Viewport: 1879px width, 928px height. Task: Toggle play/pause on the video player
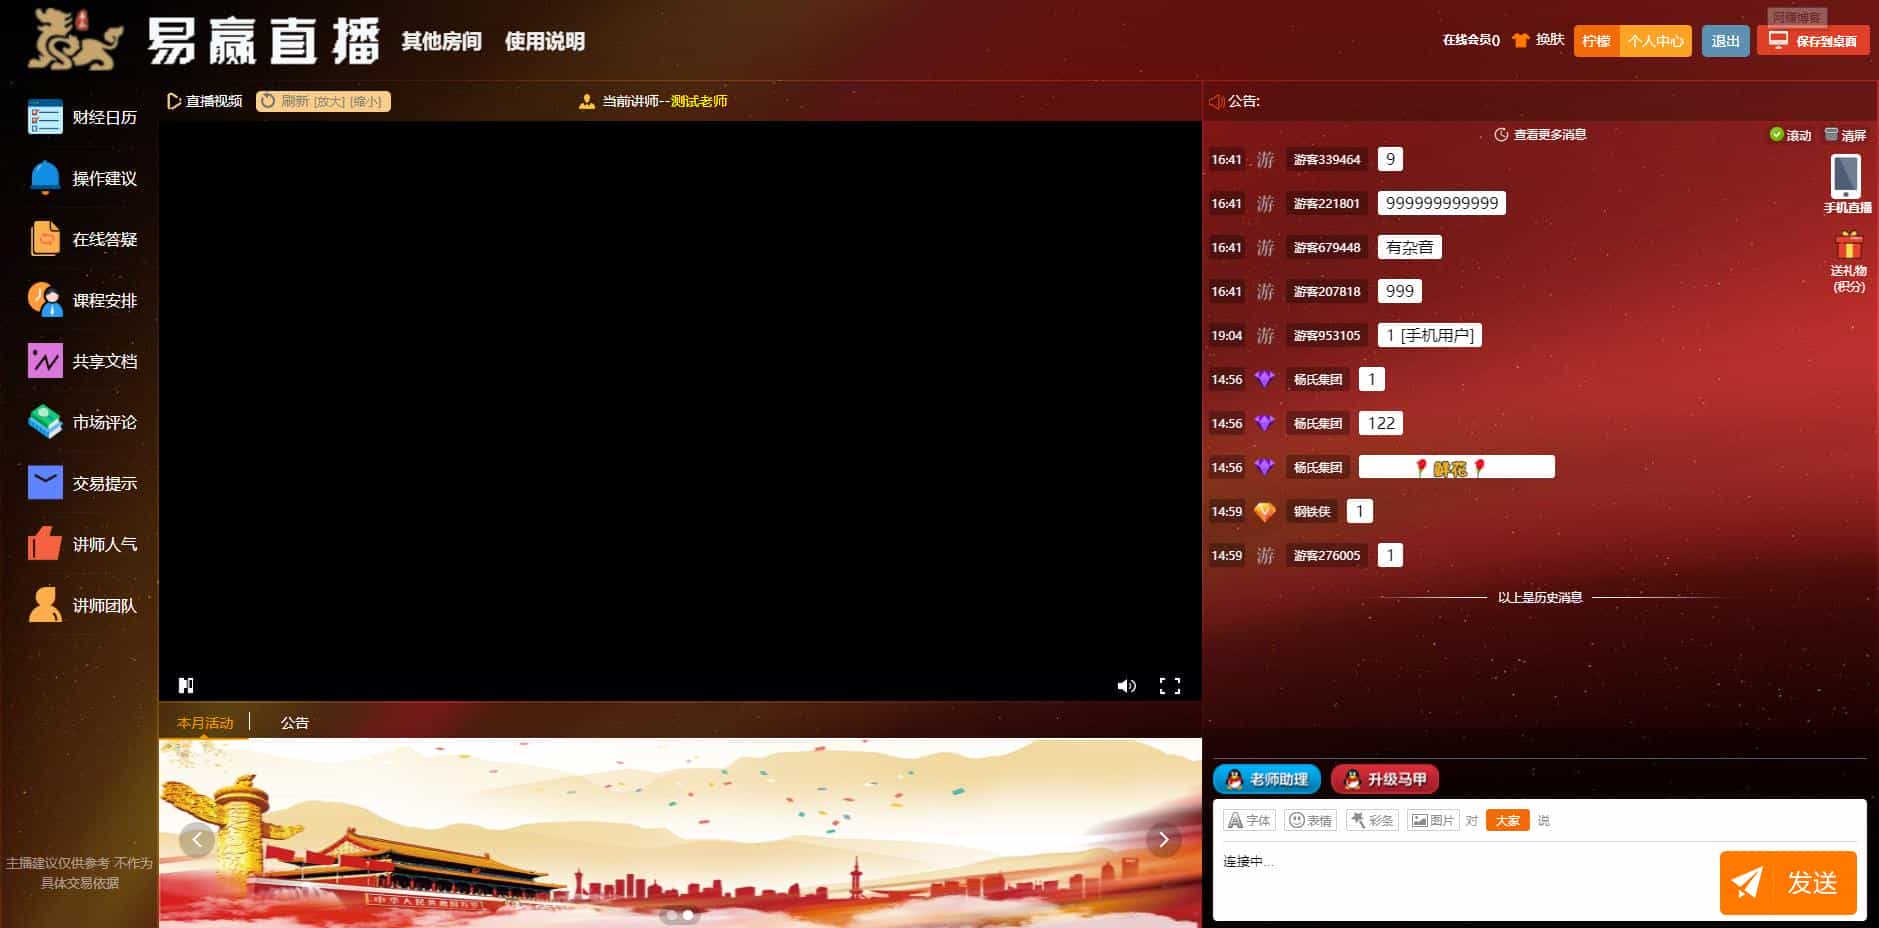click(186, 685)
